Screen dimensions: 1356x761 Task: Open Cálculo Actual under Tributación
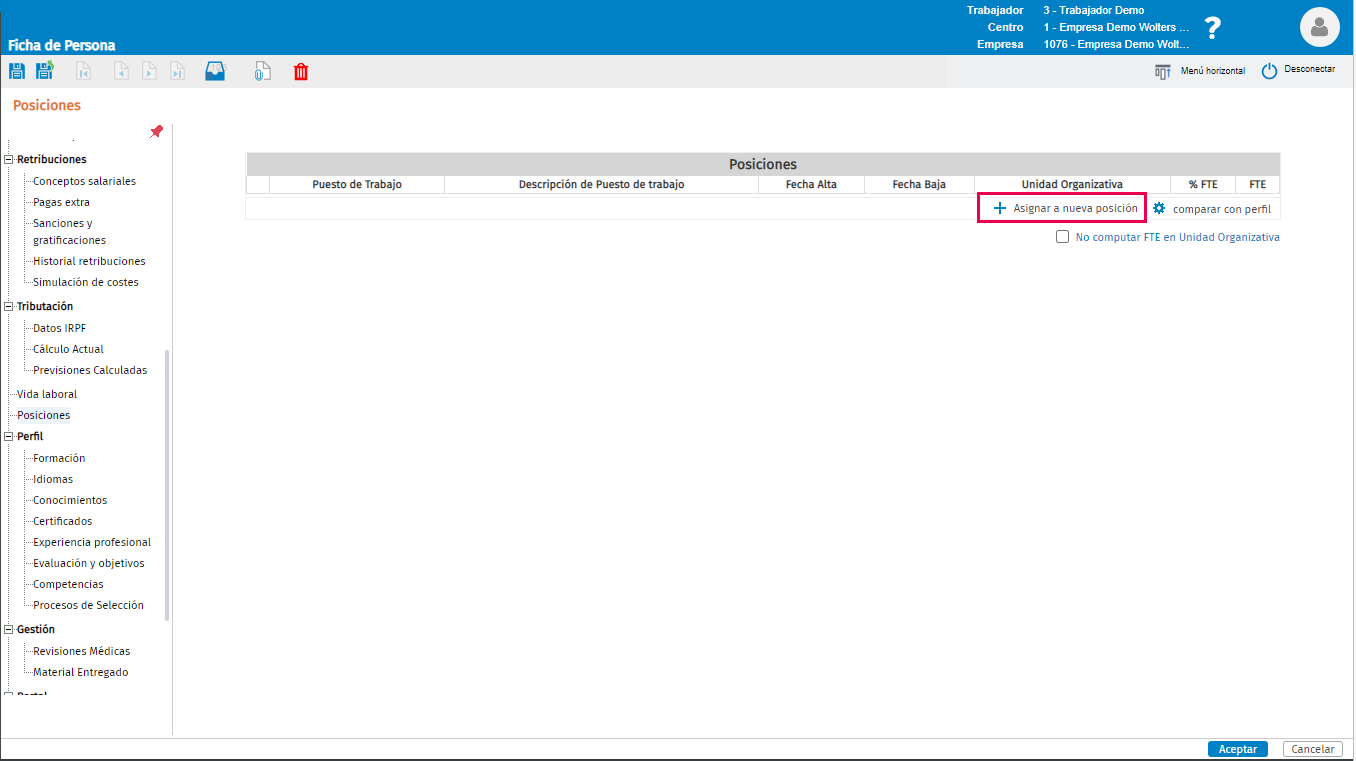68,349
